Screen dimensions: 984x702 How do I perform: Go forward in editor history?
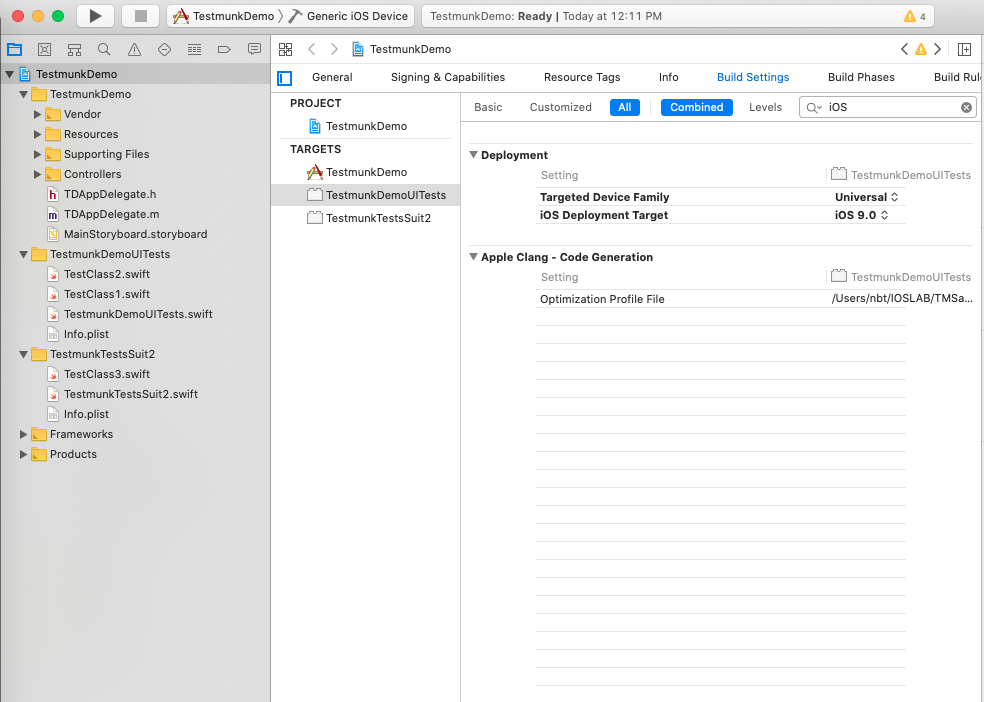pyautogui.click(x=334, y=50)
